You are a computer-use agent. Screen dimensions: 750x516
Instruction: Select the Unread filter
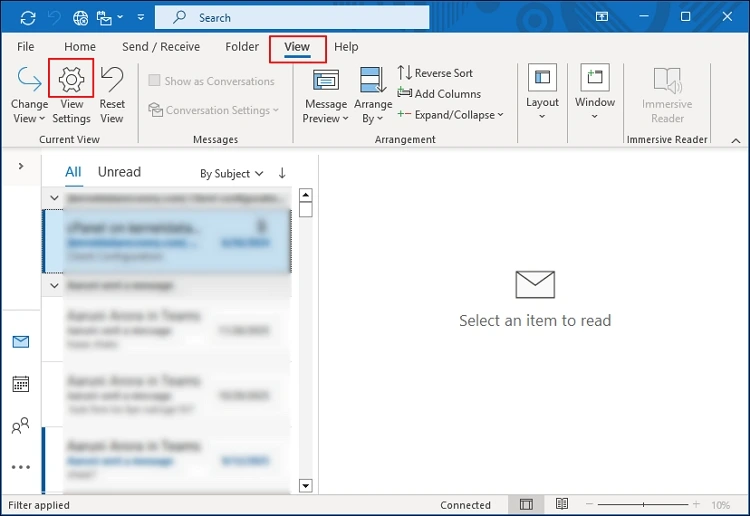pyautogui.click(x=119, y=172)
